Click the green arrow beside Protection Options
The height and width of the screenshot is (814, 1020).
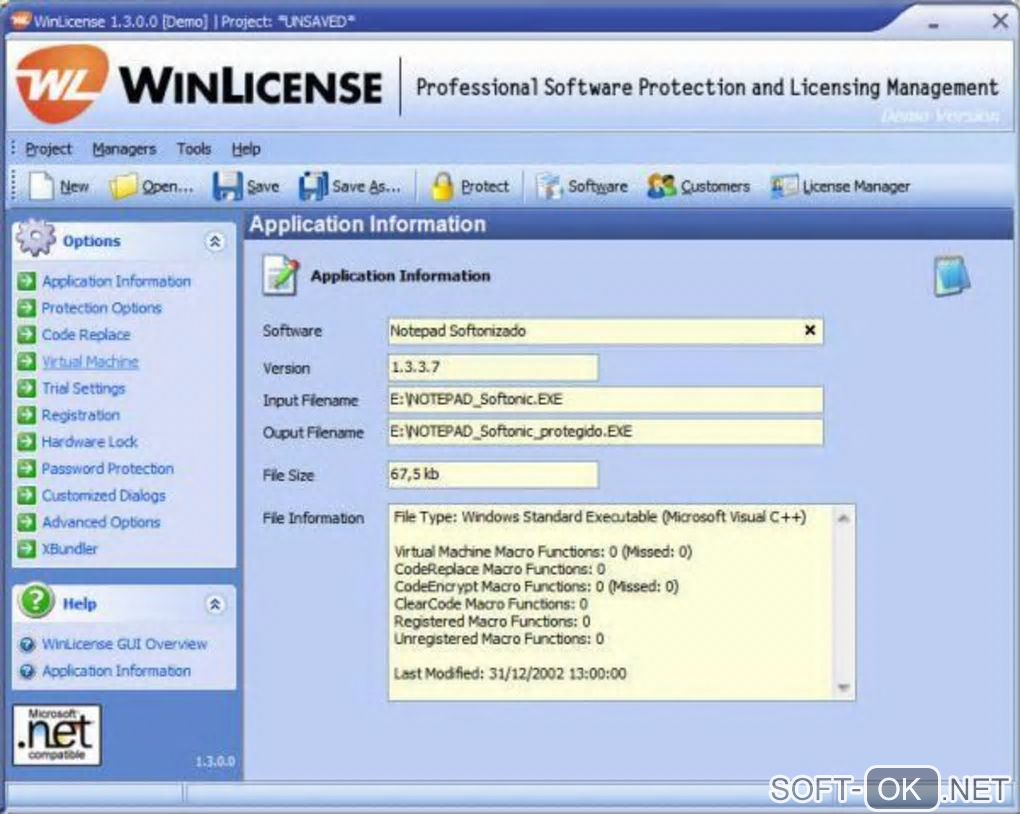[27, 308]
